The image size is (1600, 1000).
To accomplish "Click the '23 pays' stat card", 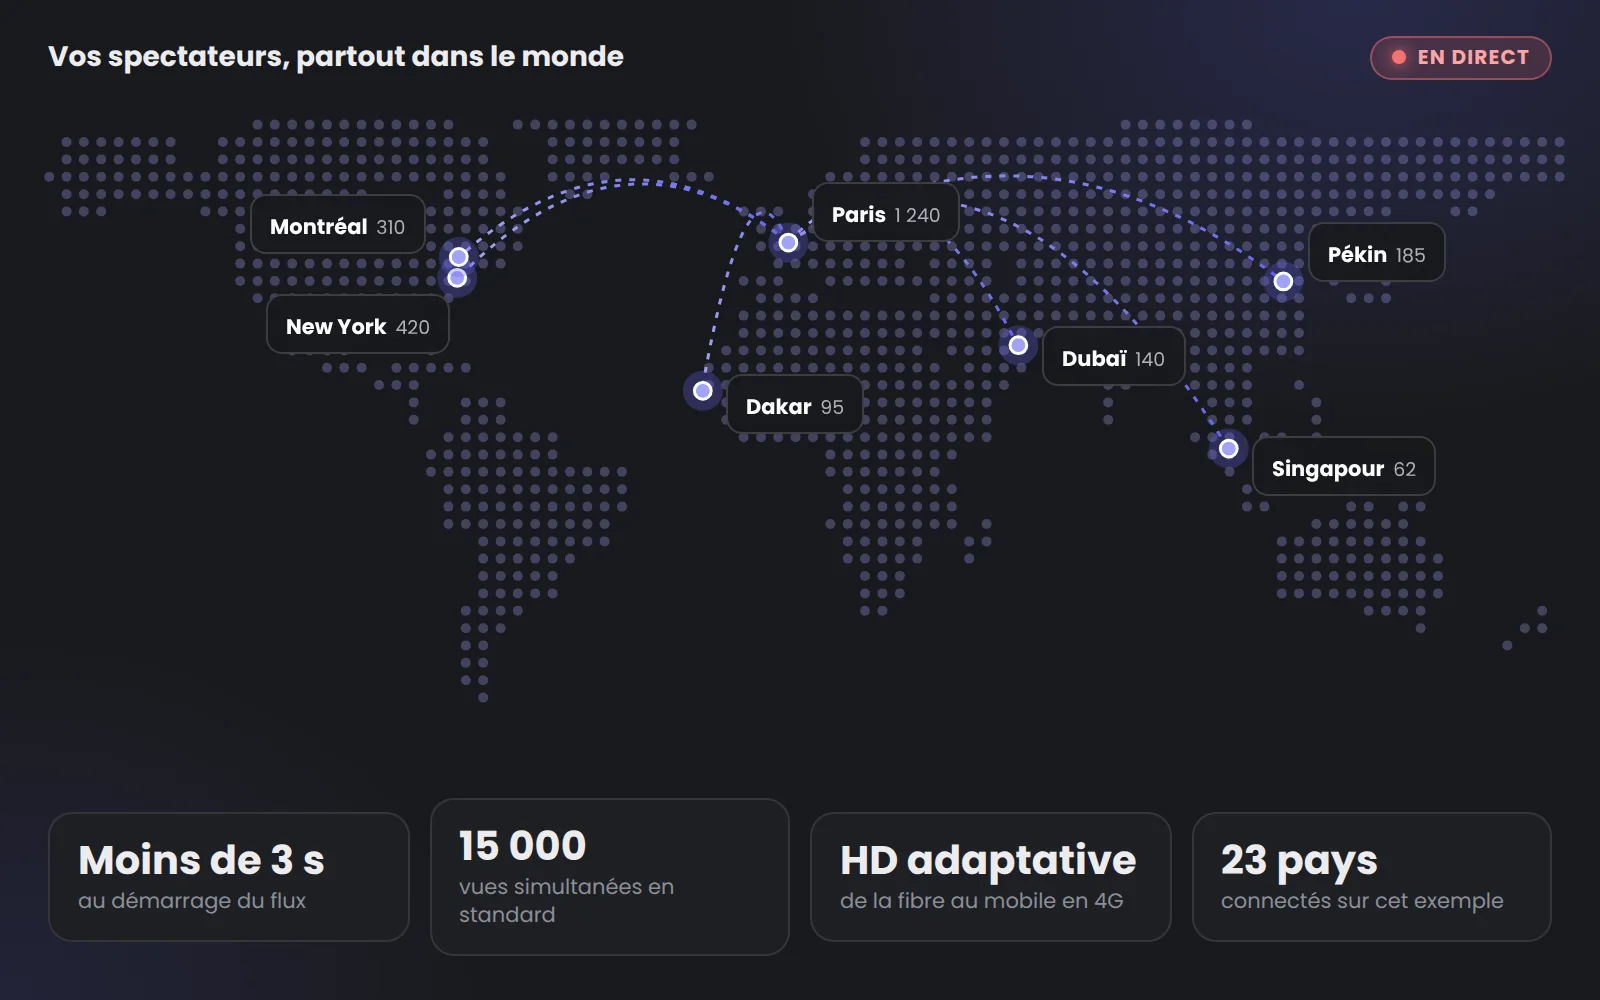I will click(x=1372, y=877).
